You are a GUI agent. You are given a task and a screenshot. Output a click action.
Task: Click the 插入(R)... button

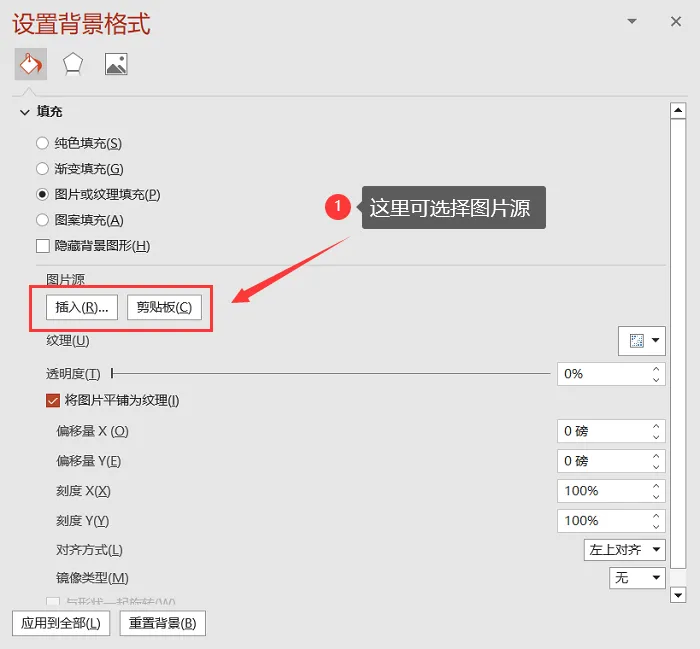point(82,307)
